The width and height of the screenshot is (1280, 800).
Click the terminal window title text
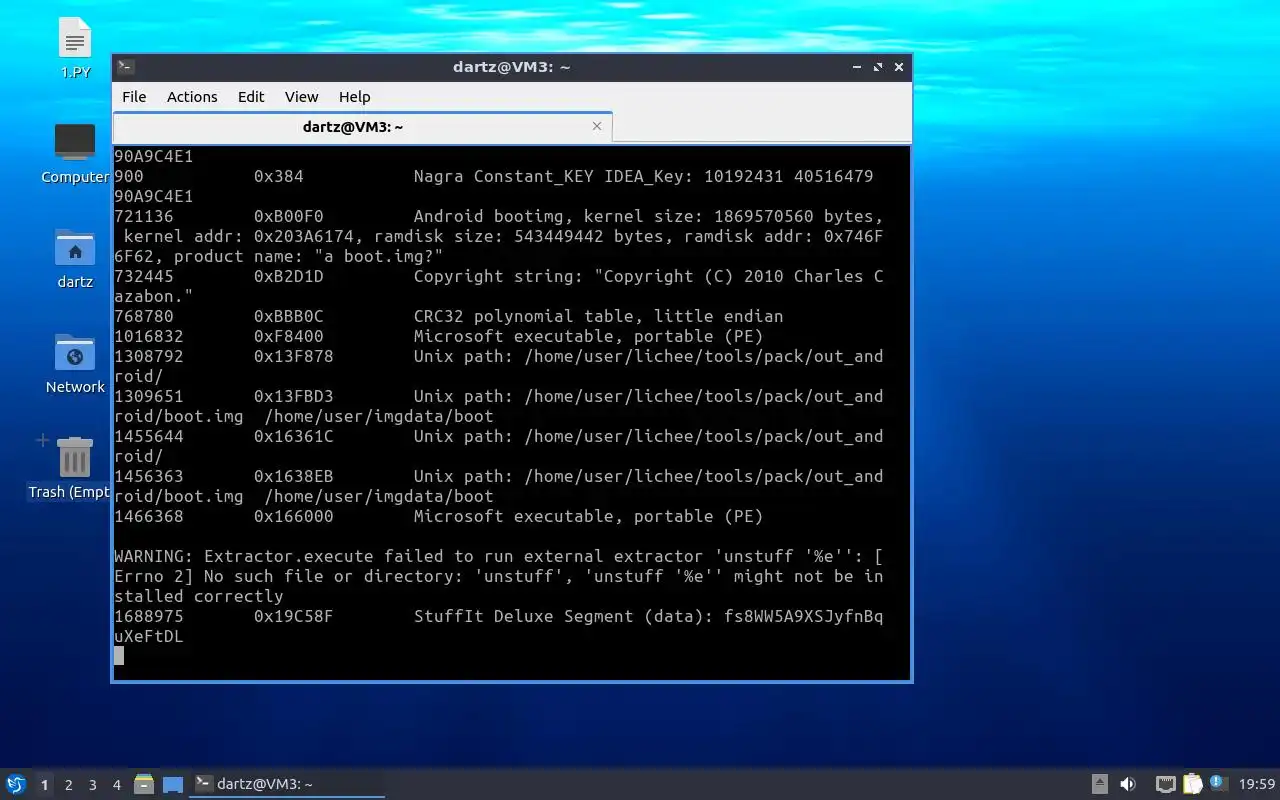pos(511,67)
